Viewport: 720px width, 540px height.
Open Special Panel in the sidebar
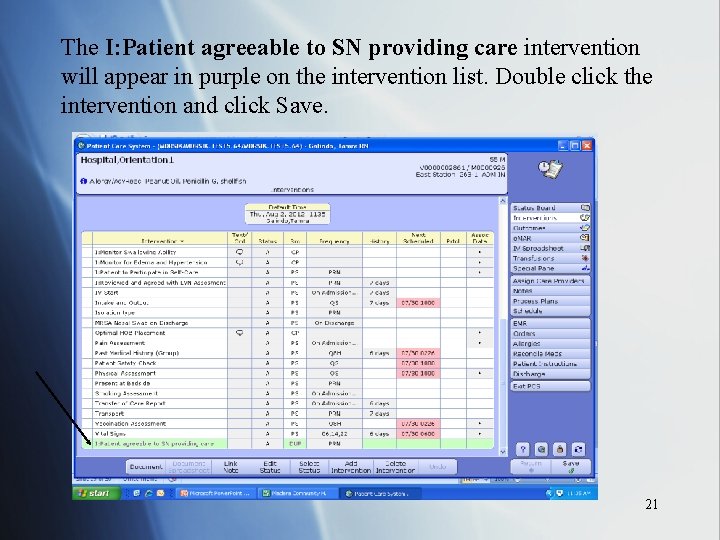[551, 269]
